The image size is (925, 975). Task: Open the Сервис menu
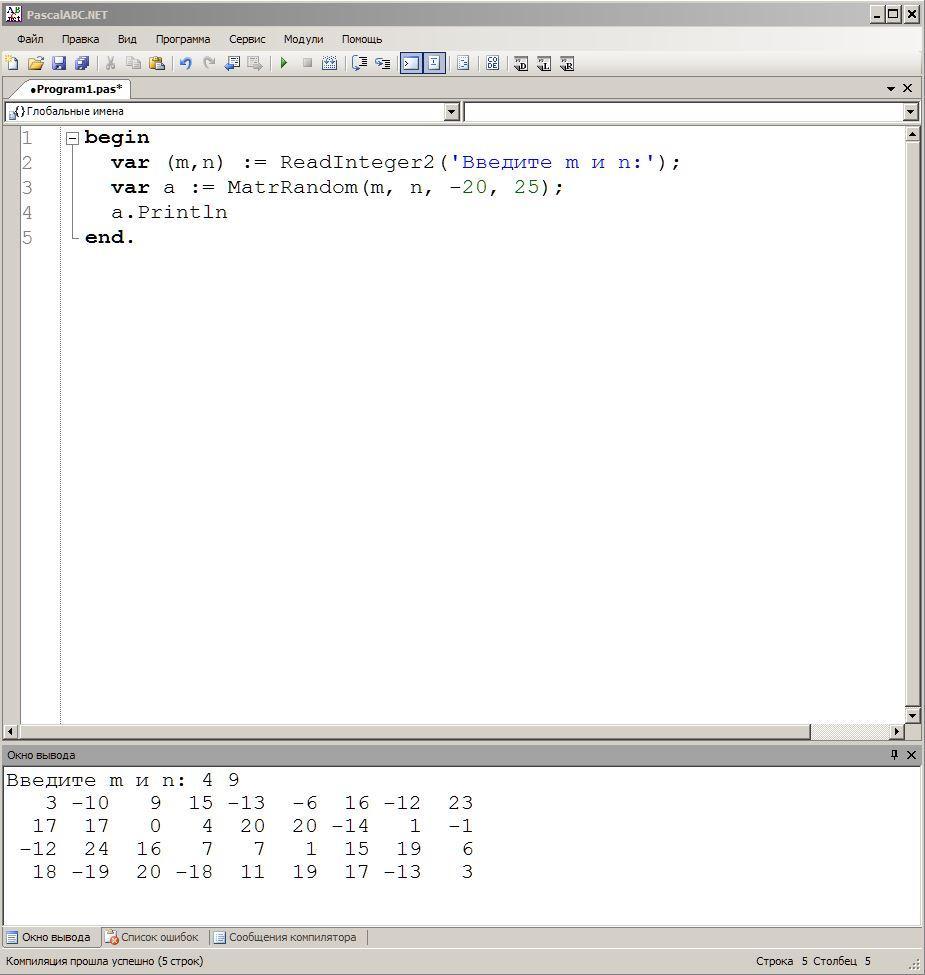pyautogui.click(x=247, y=39)
